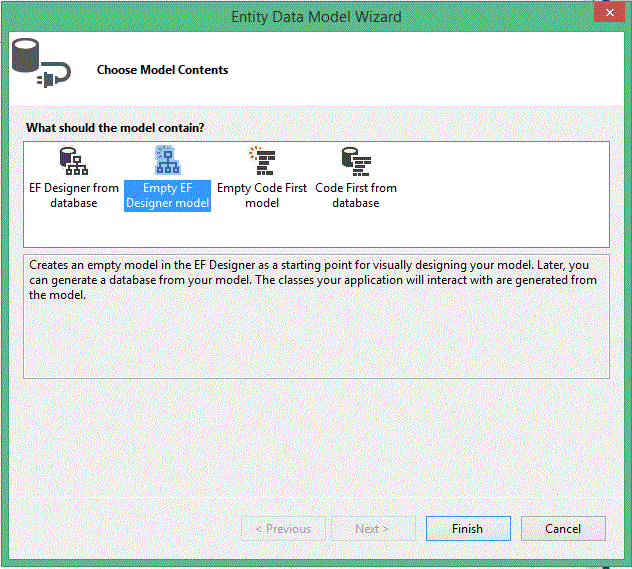Image resolution: width=632 pixels, height=569 pixels.
Task: Choose the Code First from database icon
Action: (x=356, y=161)
